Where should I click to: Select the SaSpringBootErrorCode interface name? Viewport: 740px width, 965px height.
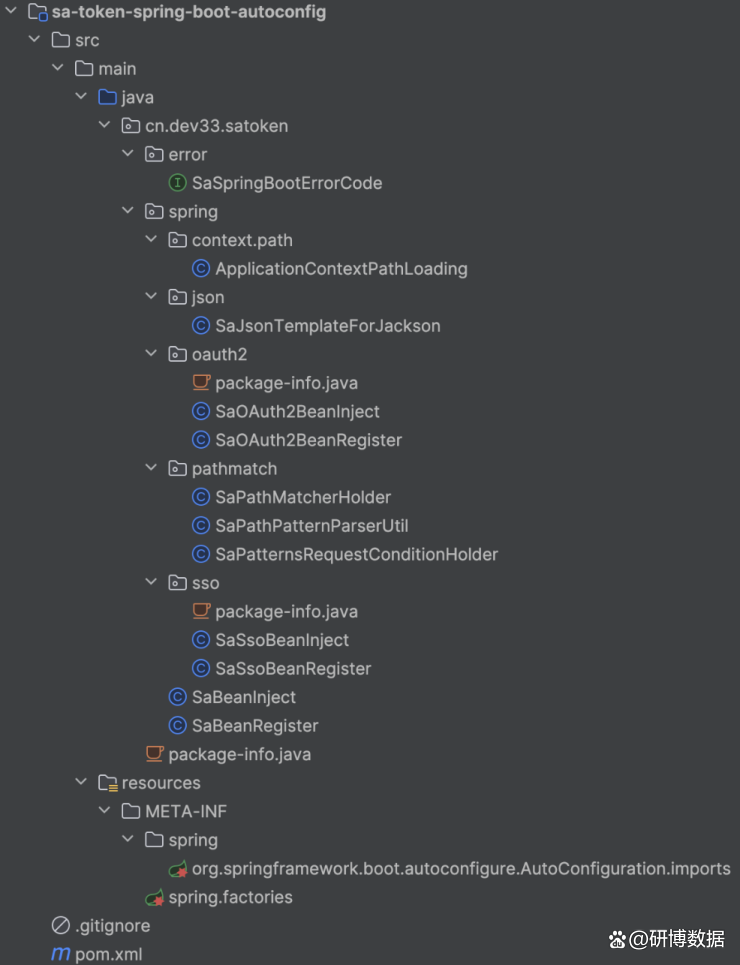tap(287, 183)
